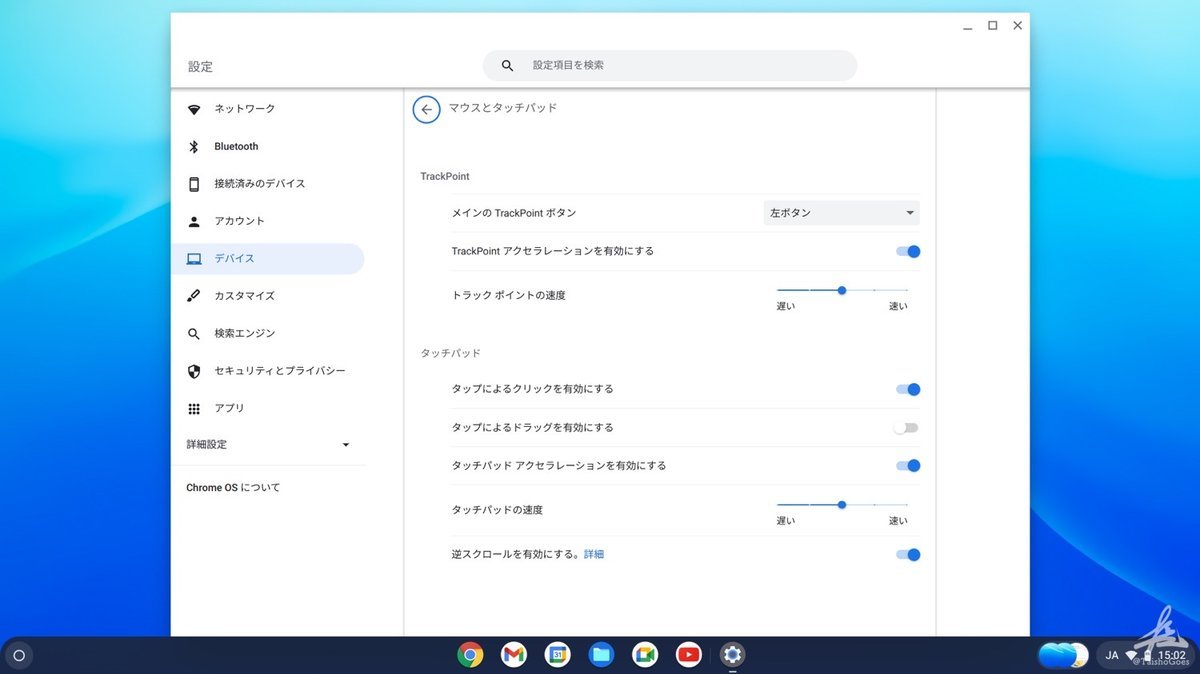Open YouTube from the shelf
Viewport: 1200px width, 674px height.
click(x=688, y=655)
